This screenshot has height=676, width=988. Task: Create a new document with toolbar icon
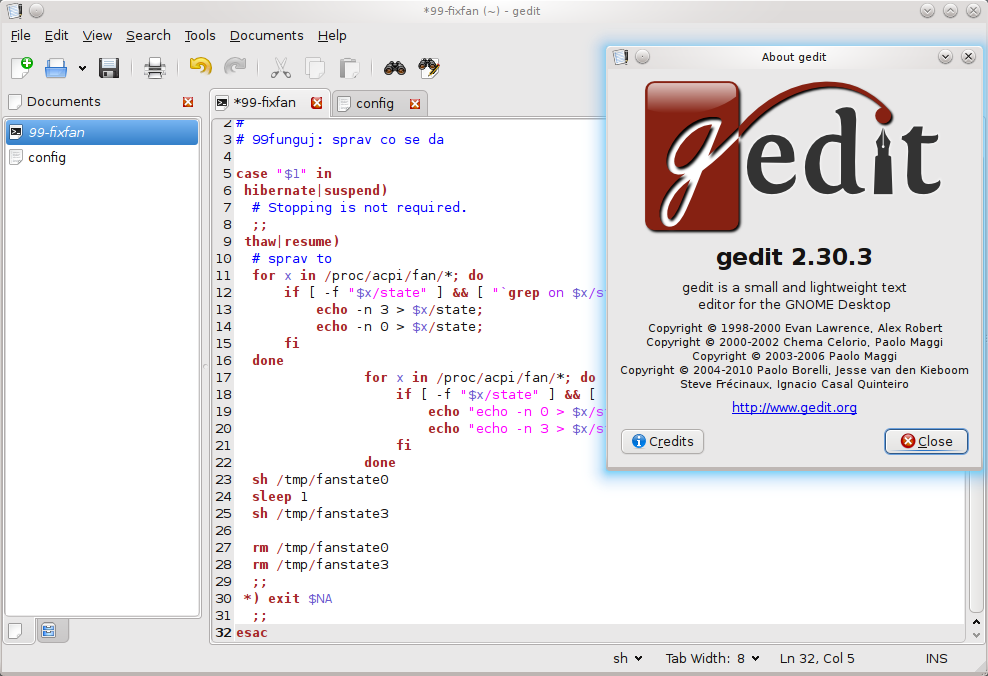click(22, 67)
